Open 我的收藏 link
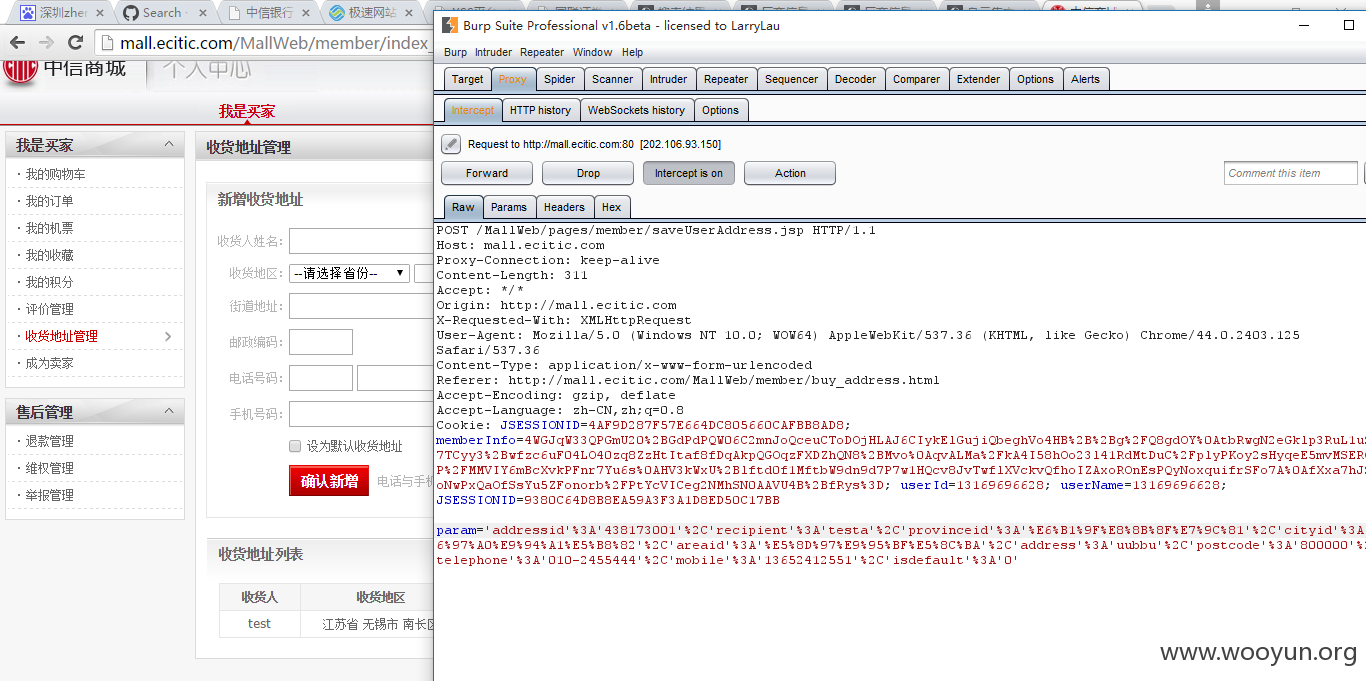 [x=49, y=255]
